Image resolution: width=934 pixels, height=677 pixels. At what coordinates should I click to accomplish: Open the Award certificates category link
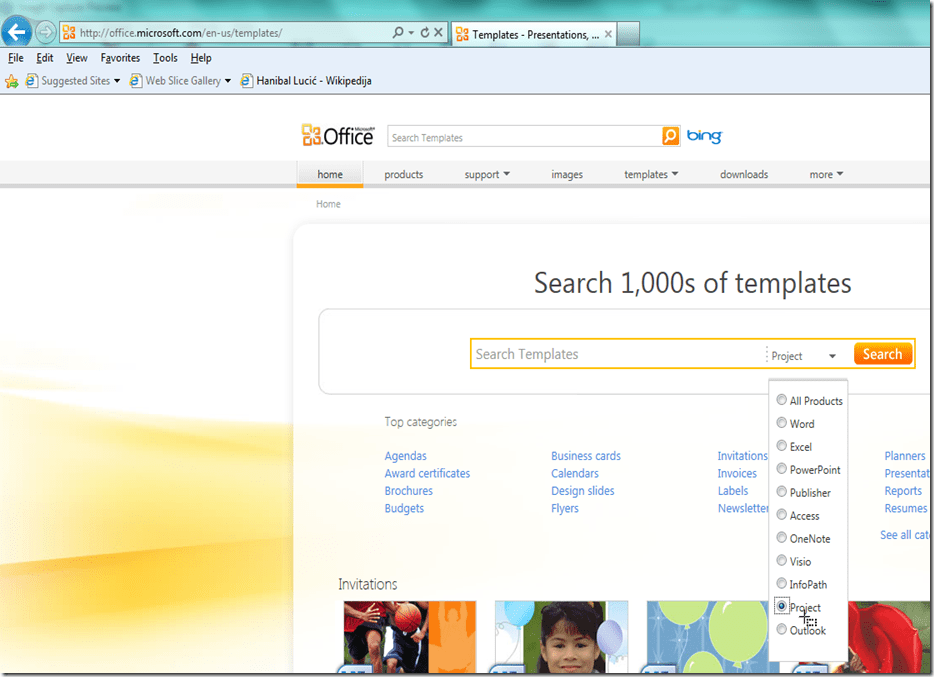point(427,473)
